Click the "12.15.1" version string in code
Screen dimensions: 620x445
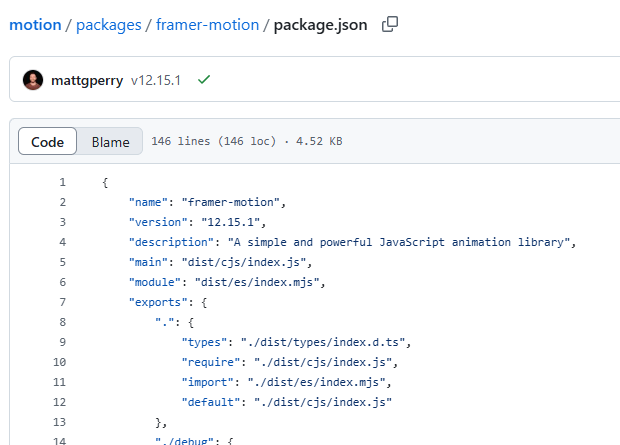tap(231, 222)
